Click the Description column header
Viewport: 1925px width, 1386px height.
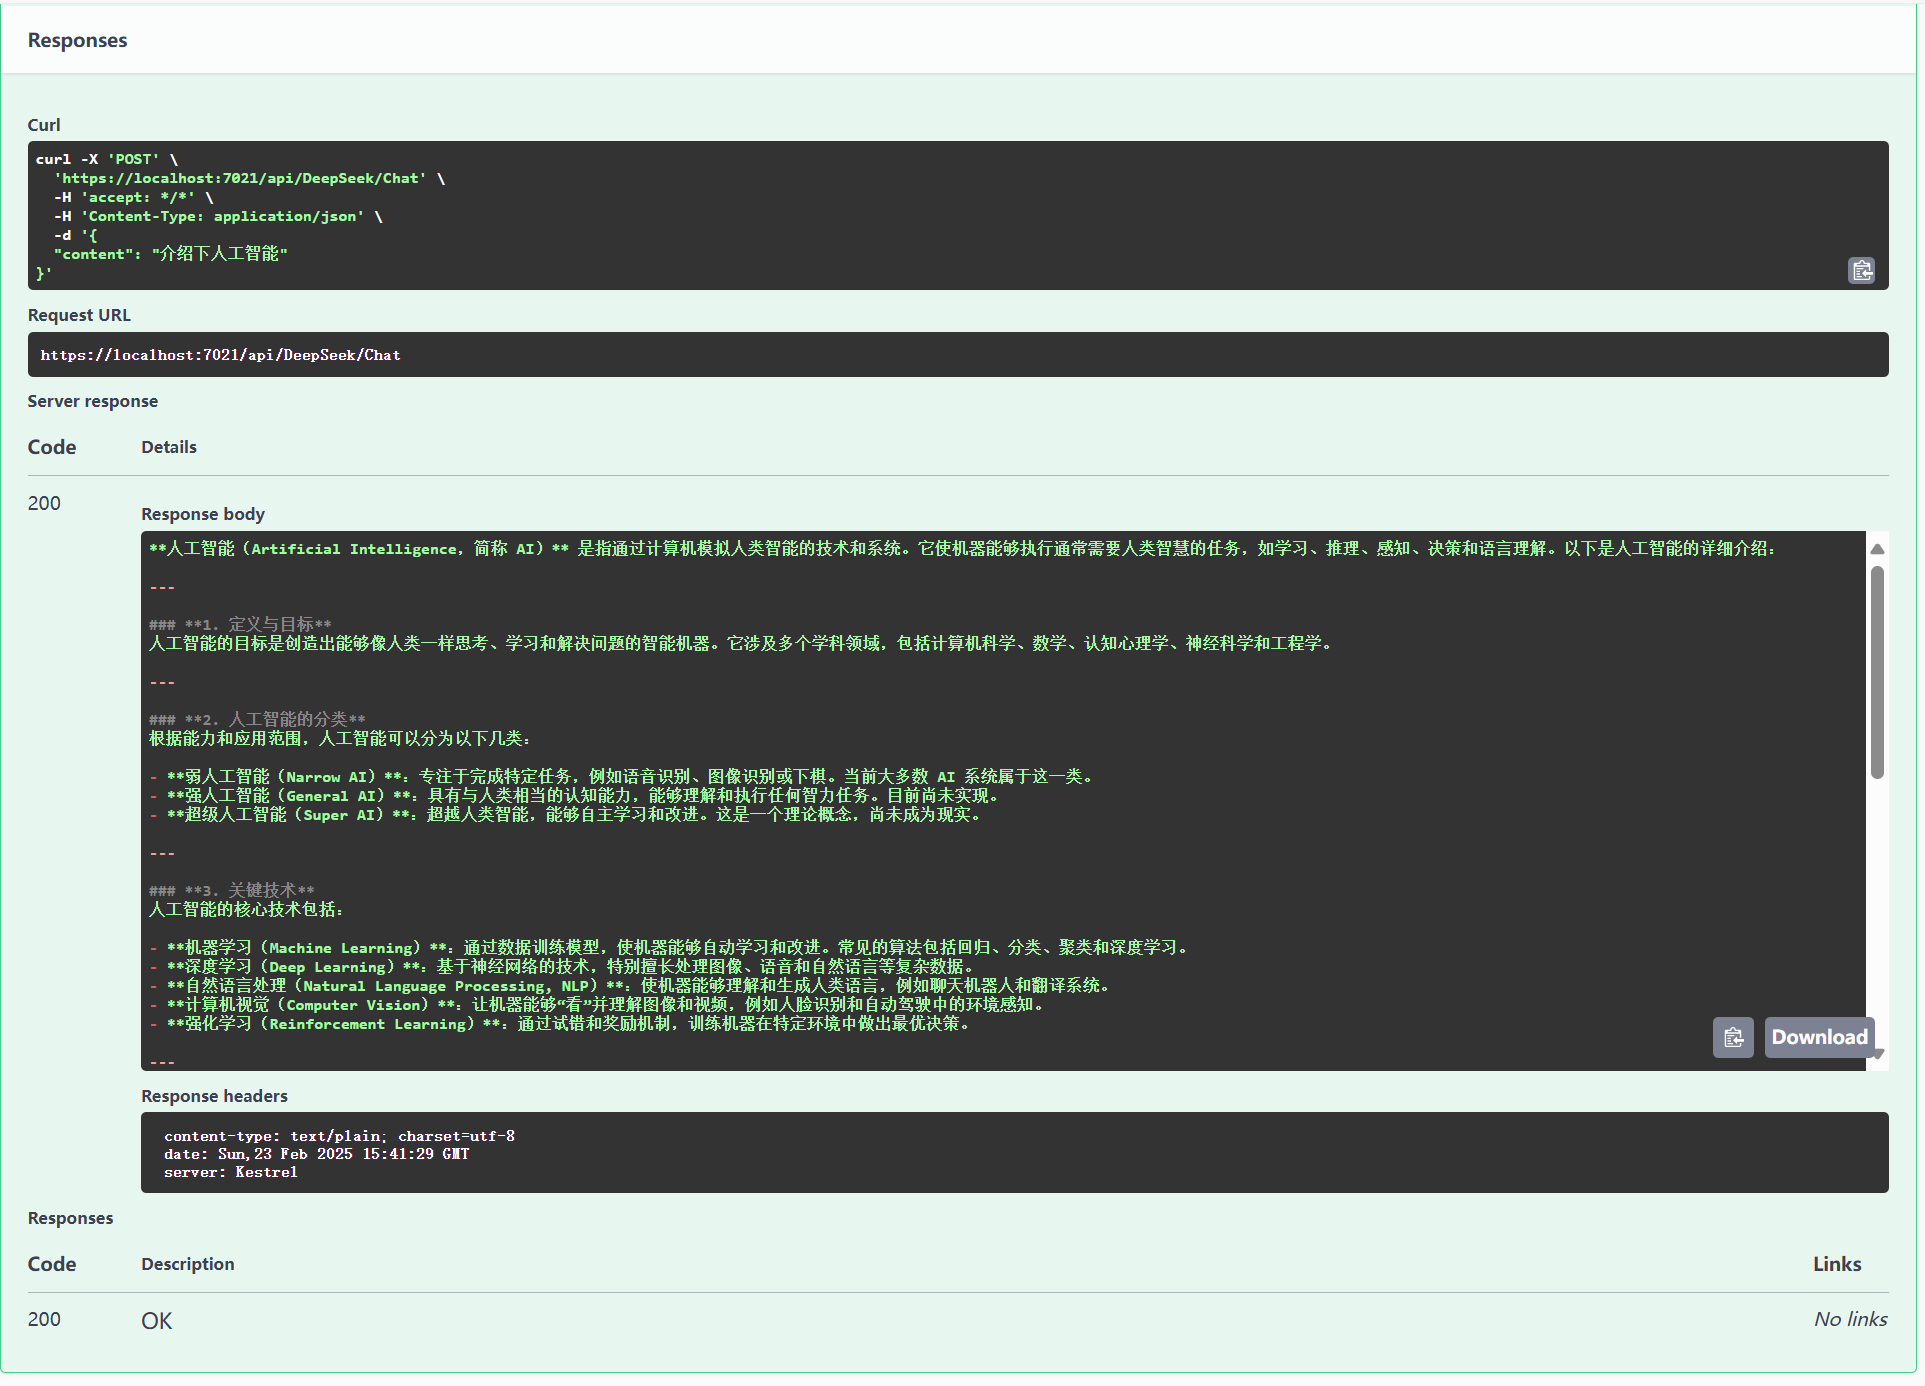[187, 1264]
